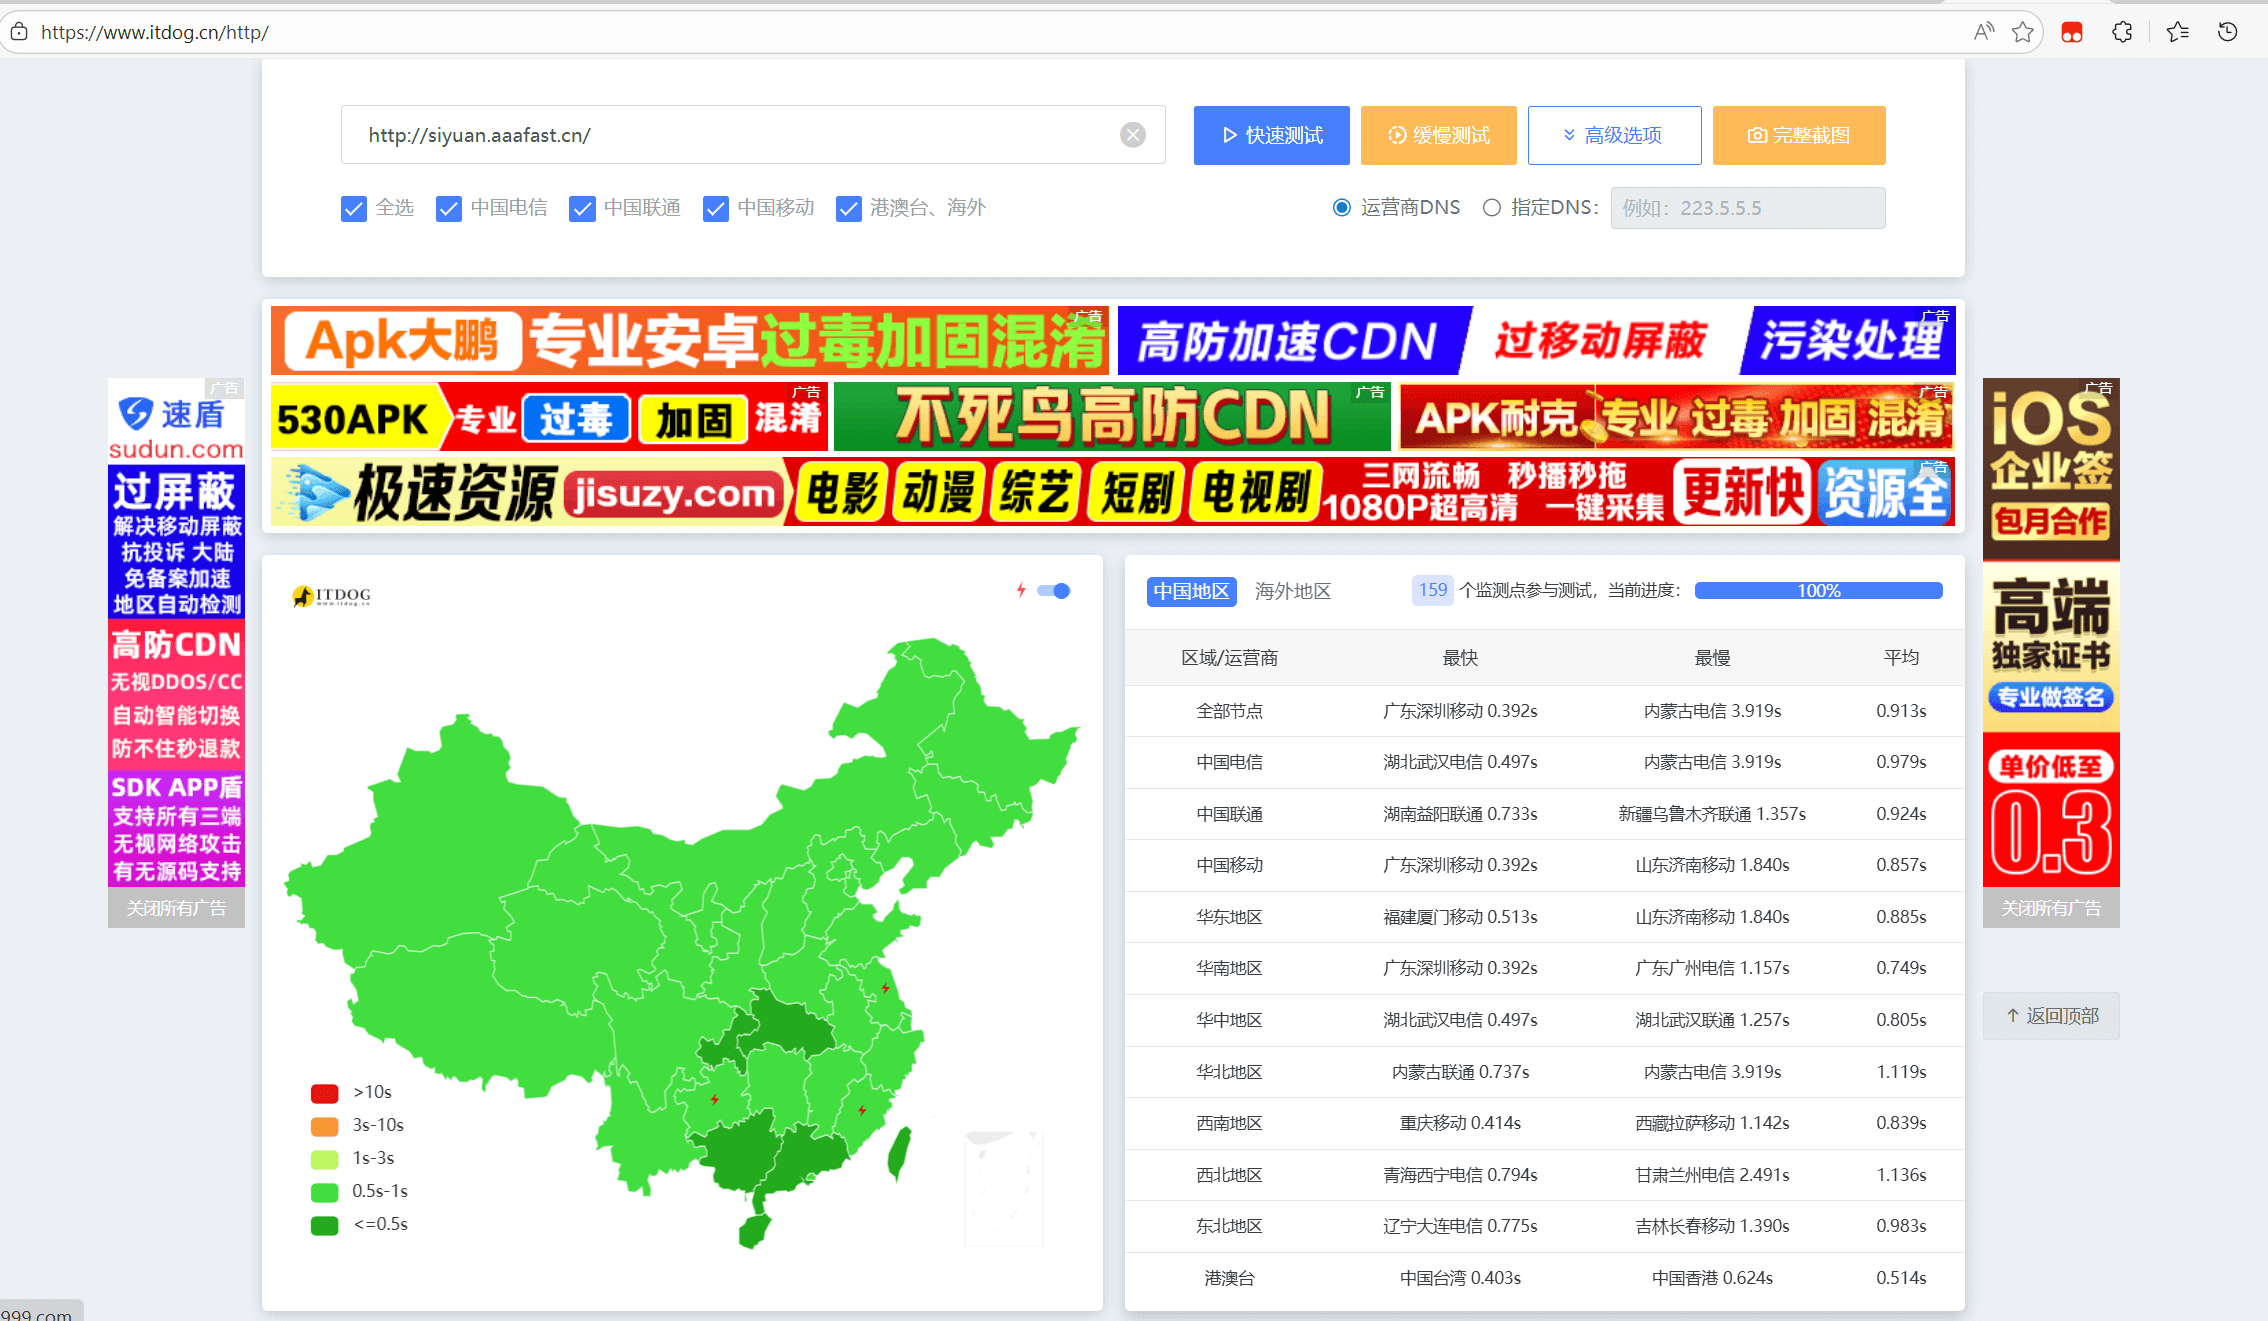
Task: Select the 指定DNS radio button
Action: pos(1492,208)
